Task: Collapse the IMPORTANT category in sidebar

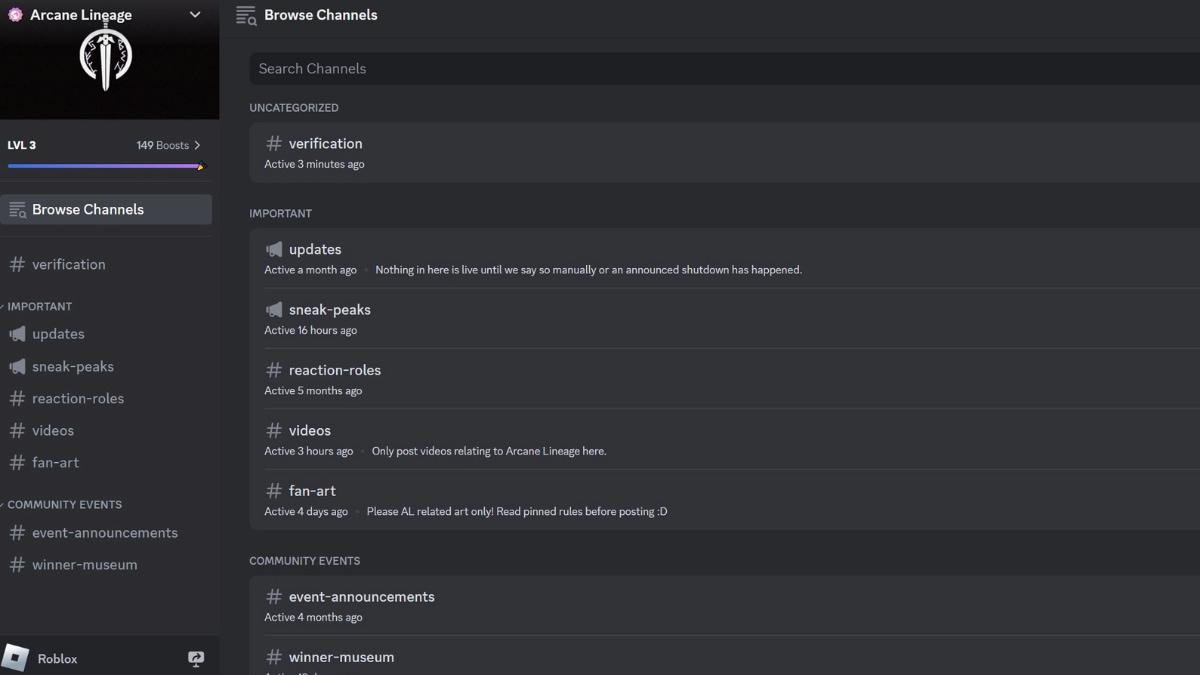Action: 40,306
